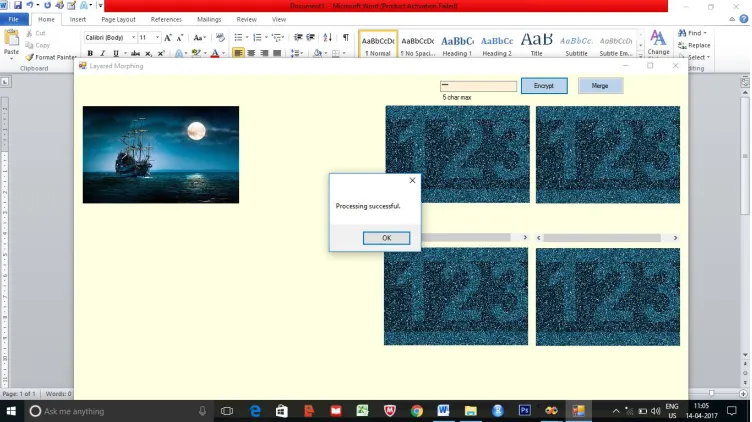The image size is (752, 422).
Task: Click Copy in the Word Clipboard group
Action: 38,45
